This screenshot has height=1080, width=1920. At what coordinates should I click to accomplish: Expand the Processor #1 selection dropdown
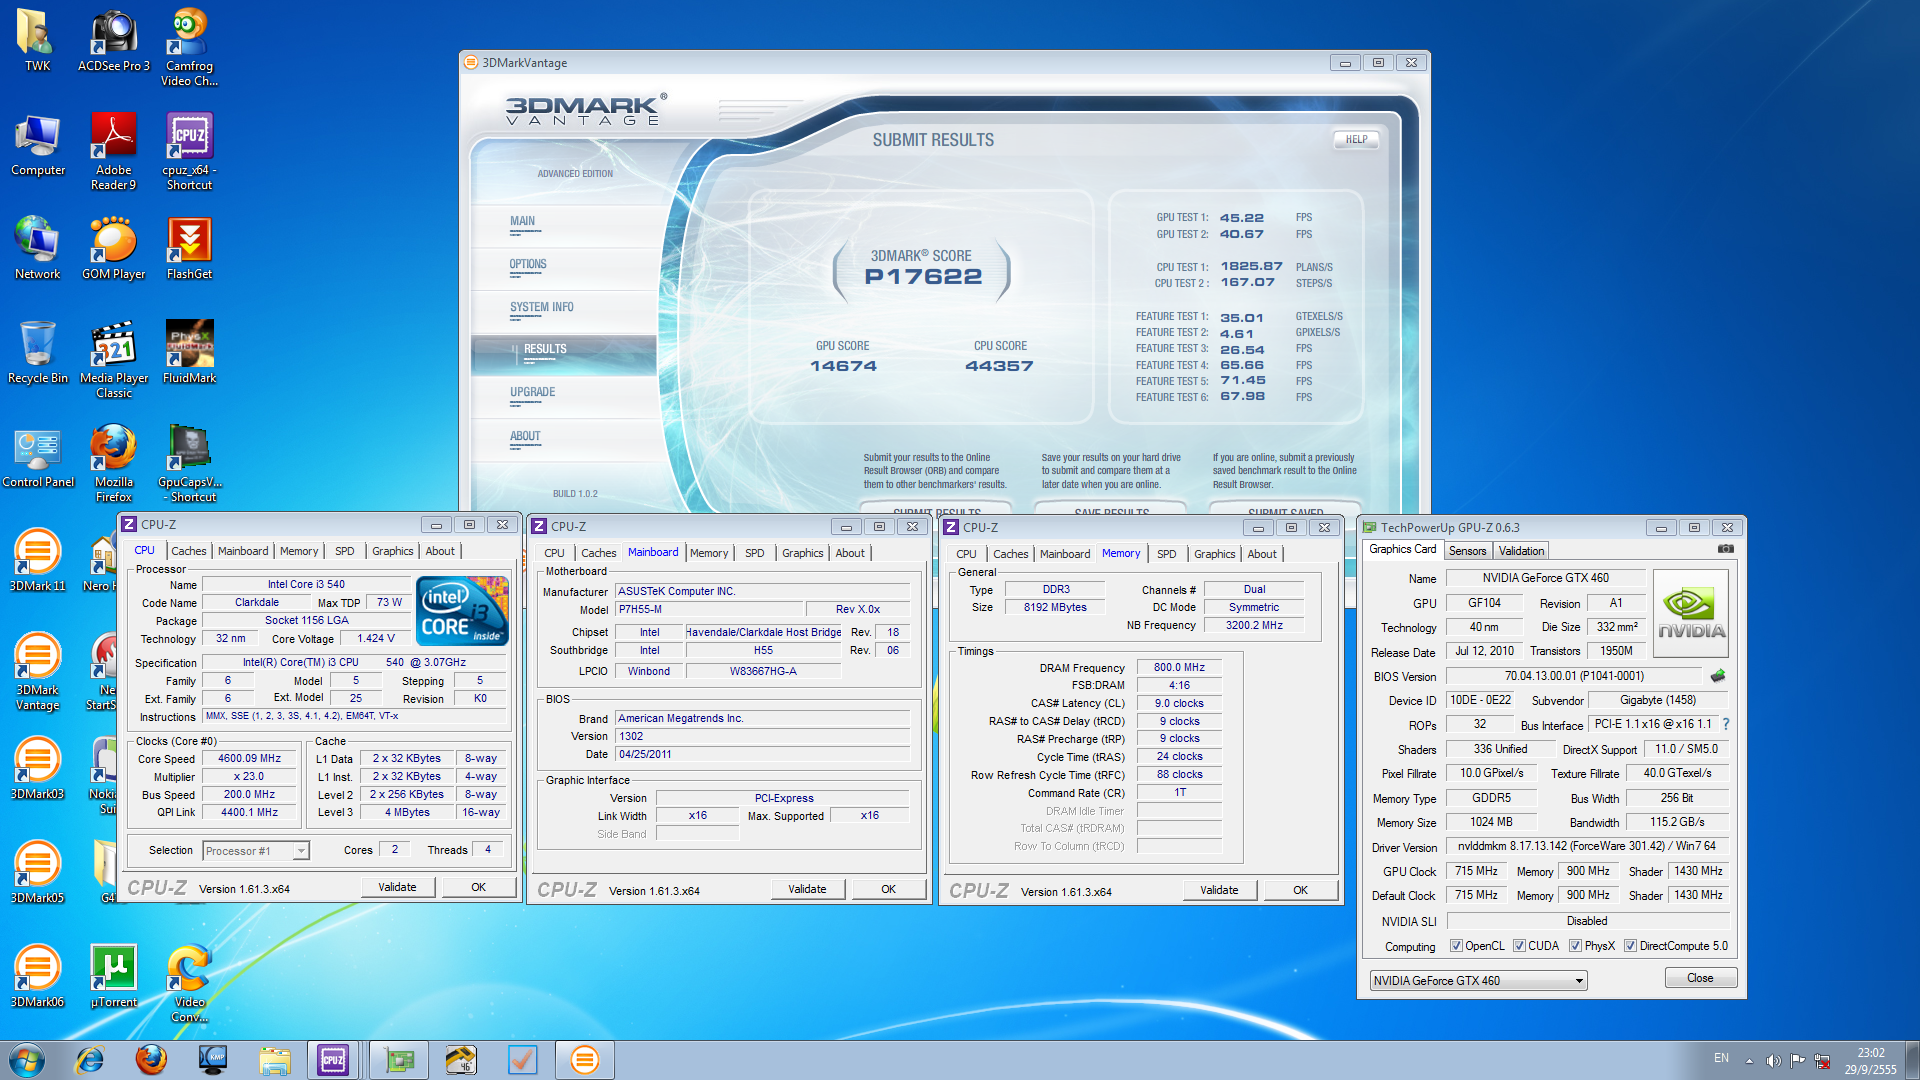(300, 851)
